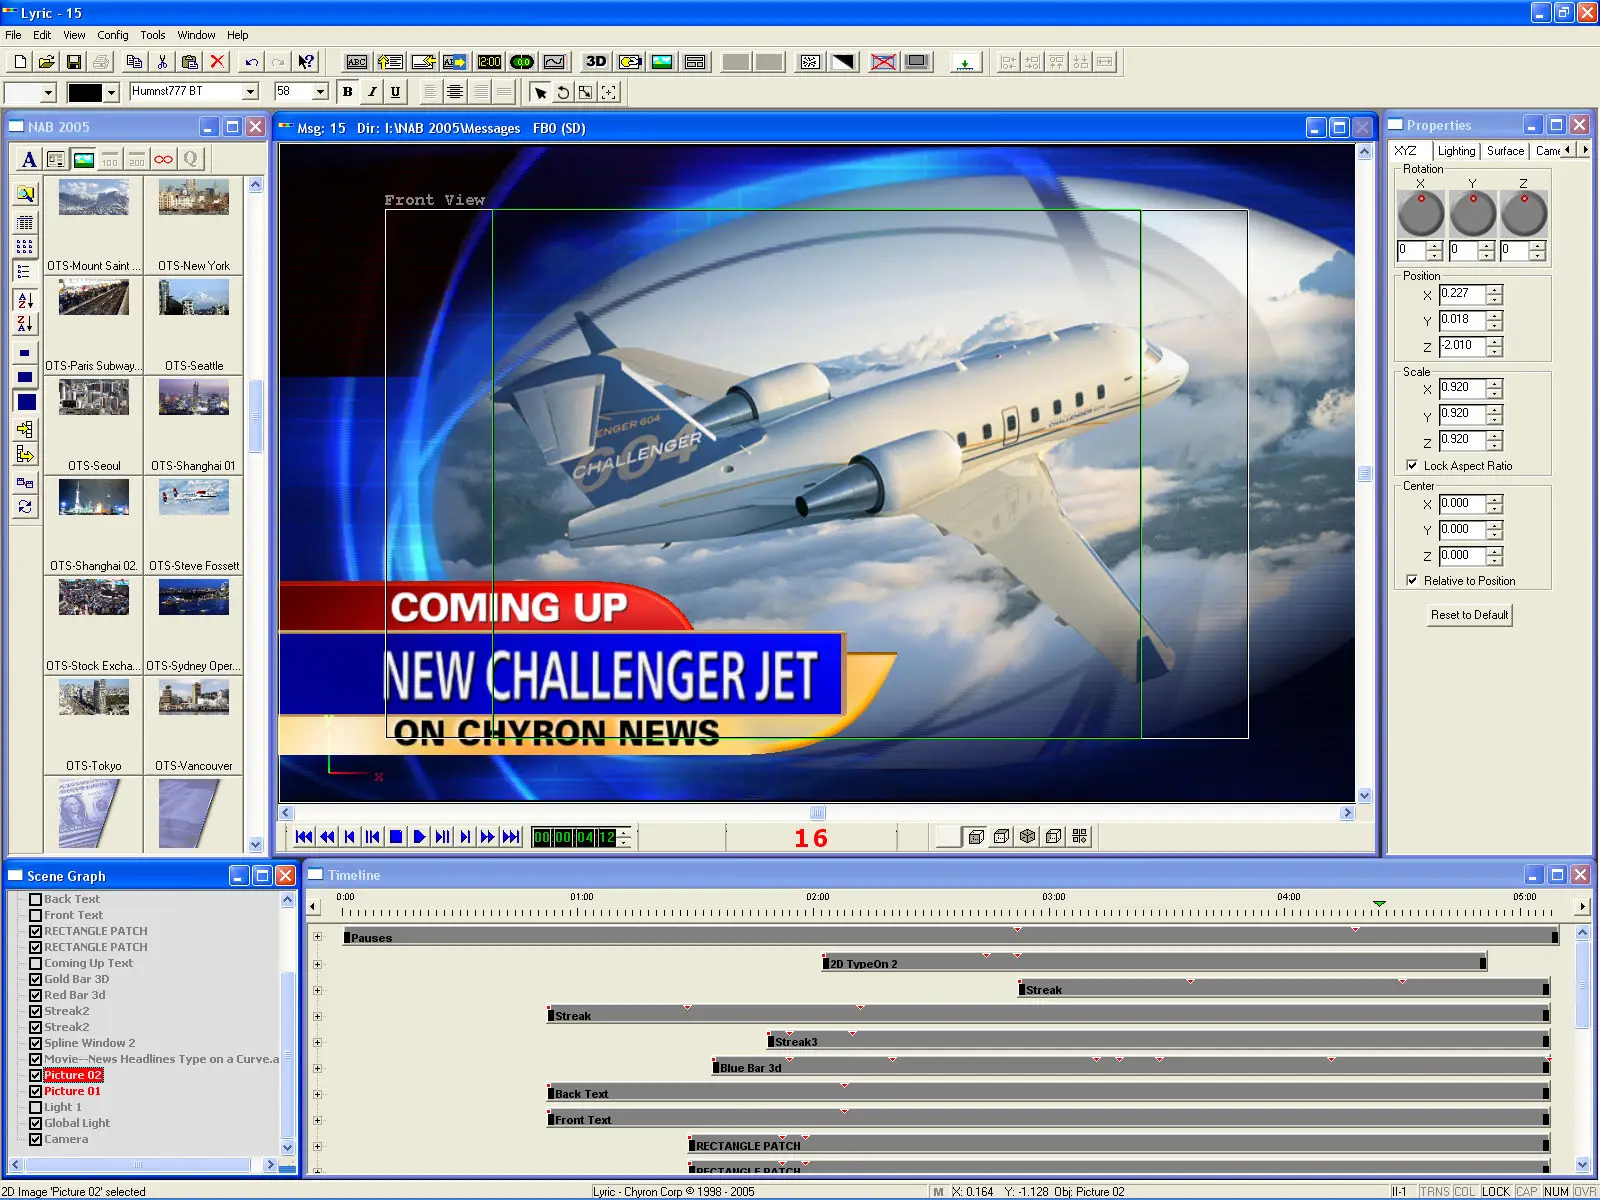The image size is (1600, 1200).
Task: Uncheck the Gold Bar 3D node
Action: point(36,979)
